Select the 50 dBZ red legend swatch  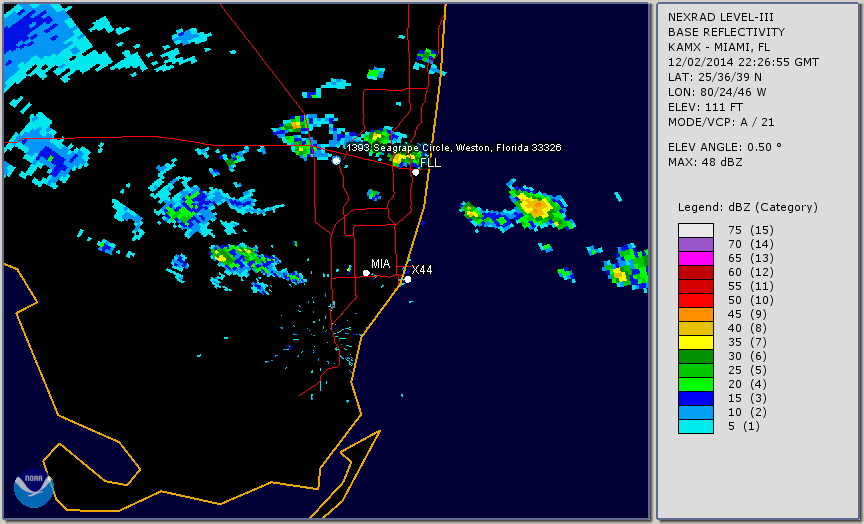696,300
